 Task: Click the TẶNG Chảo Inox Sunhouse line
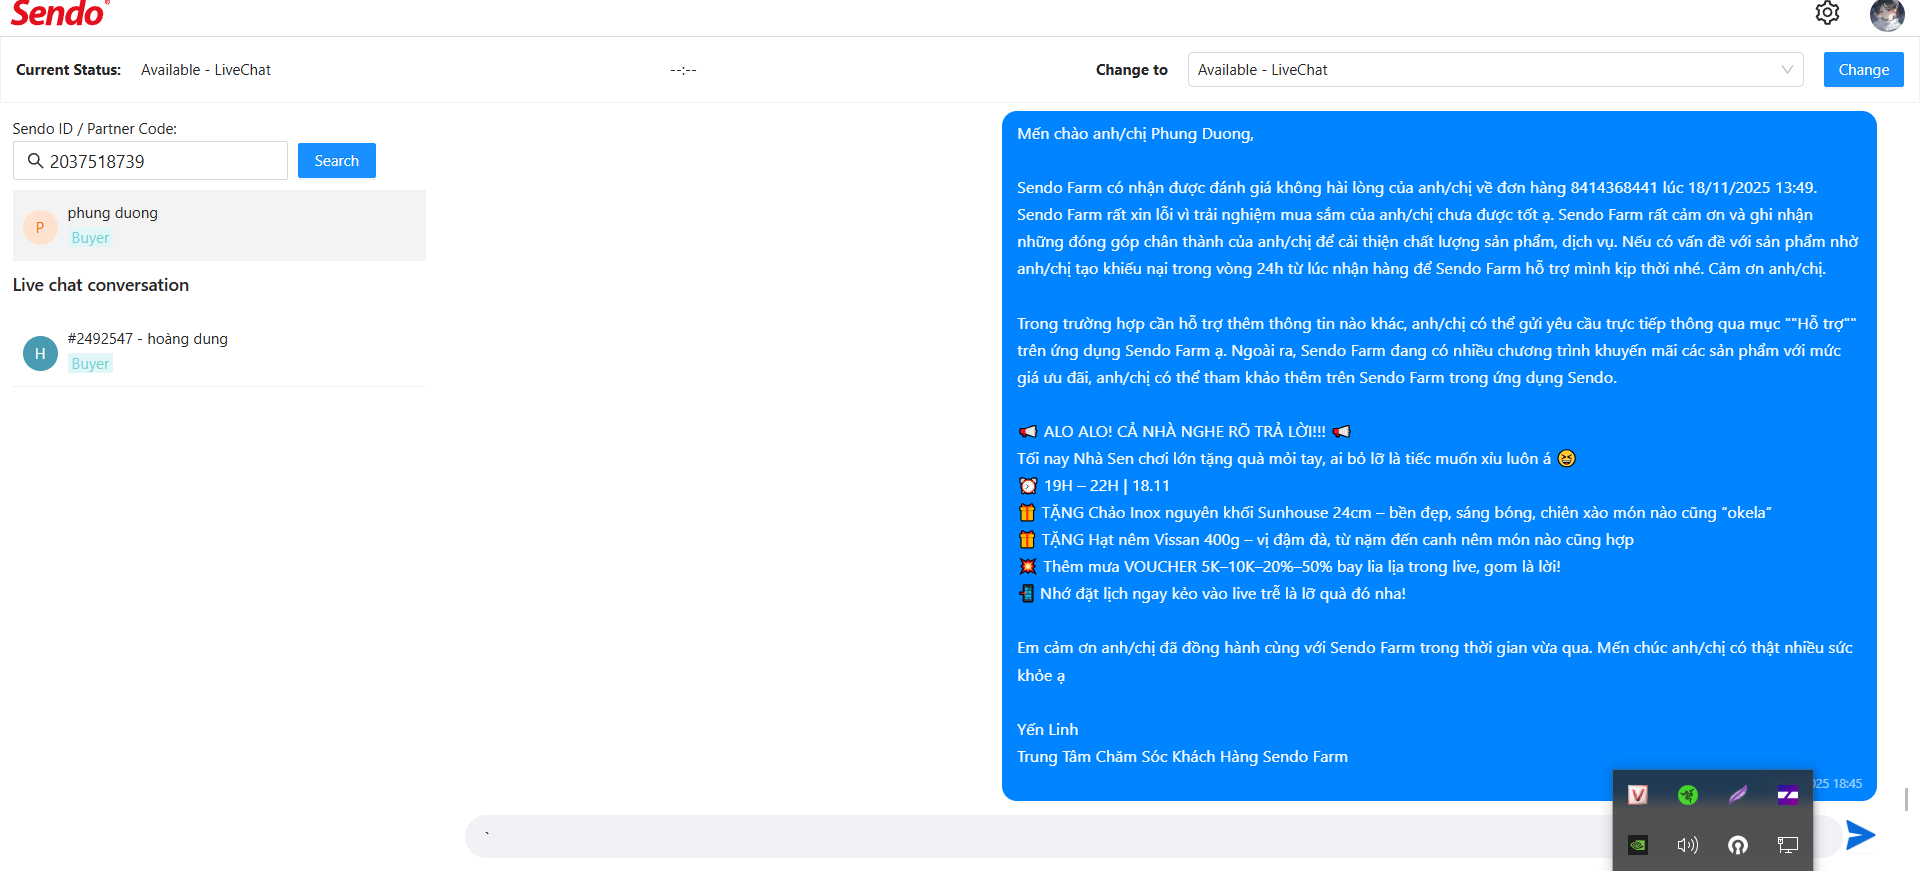(1395, 513)
